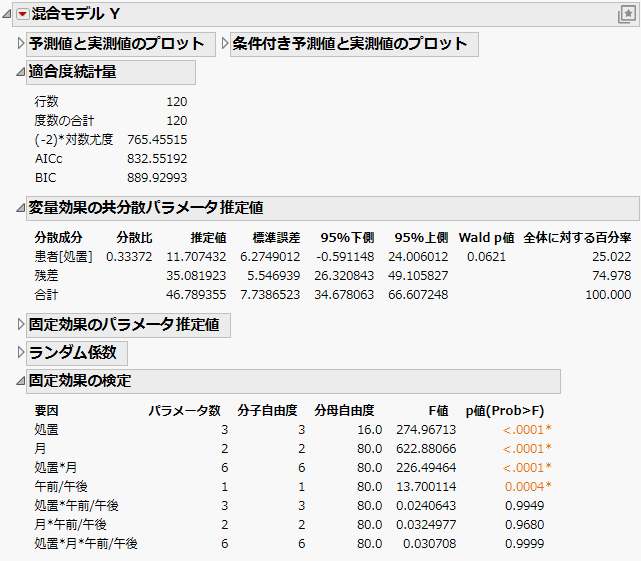Click the 推定値 column header
Screen dimensions: 641x561
(x=208, y=238)
